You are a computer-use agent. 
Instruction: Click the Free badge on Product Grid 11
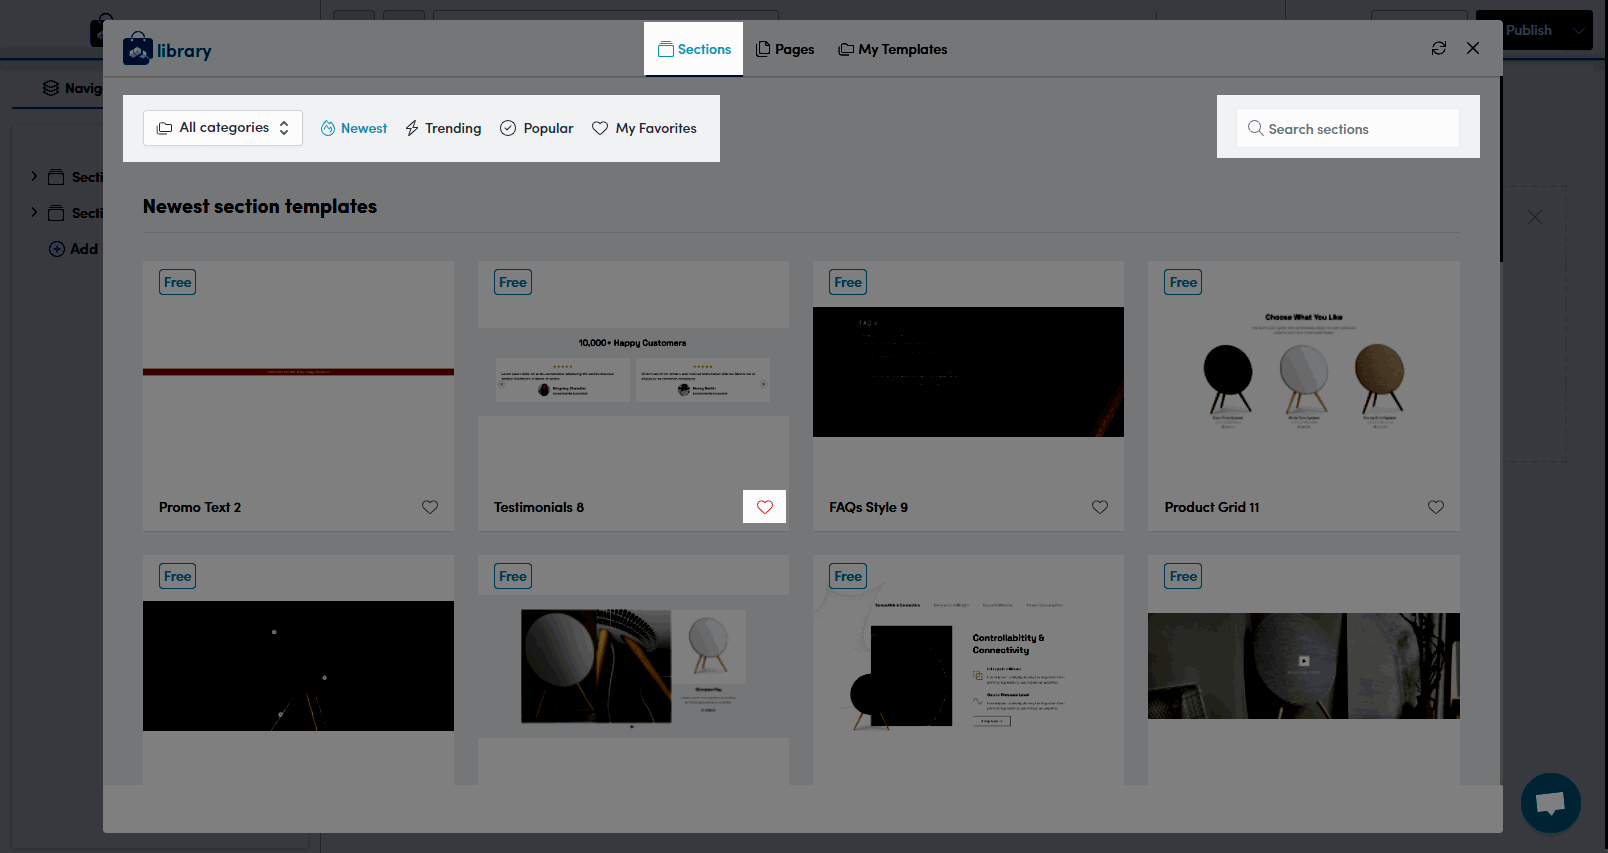pos(1183,282)
